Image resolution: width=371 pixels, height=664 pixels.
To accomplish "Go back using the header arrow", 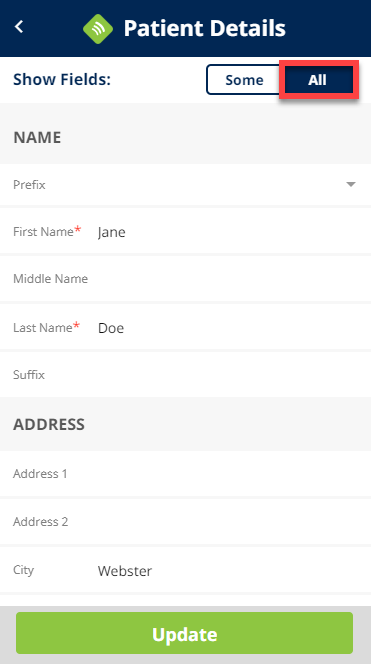I will (19, 27).
